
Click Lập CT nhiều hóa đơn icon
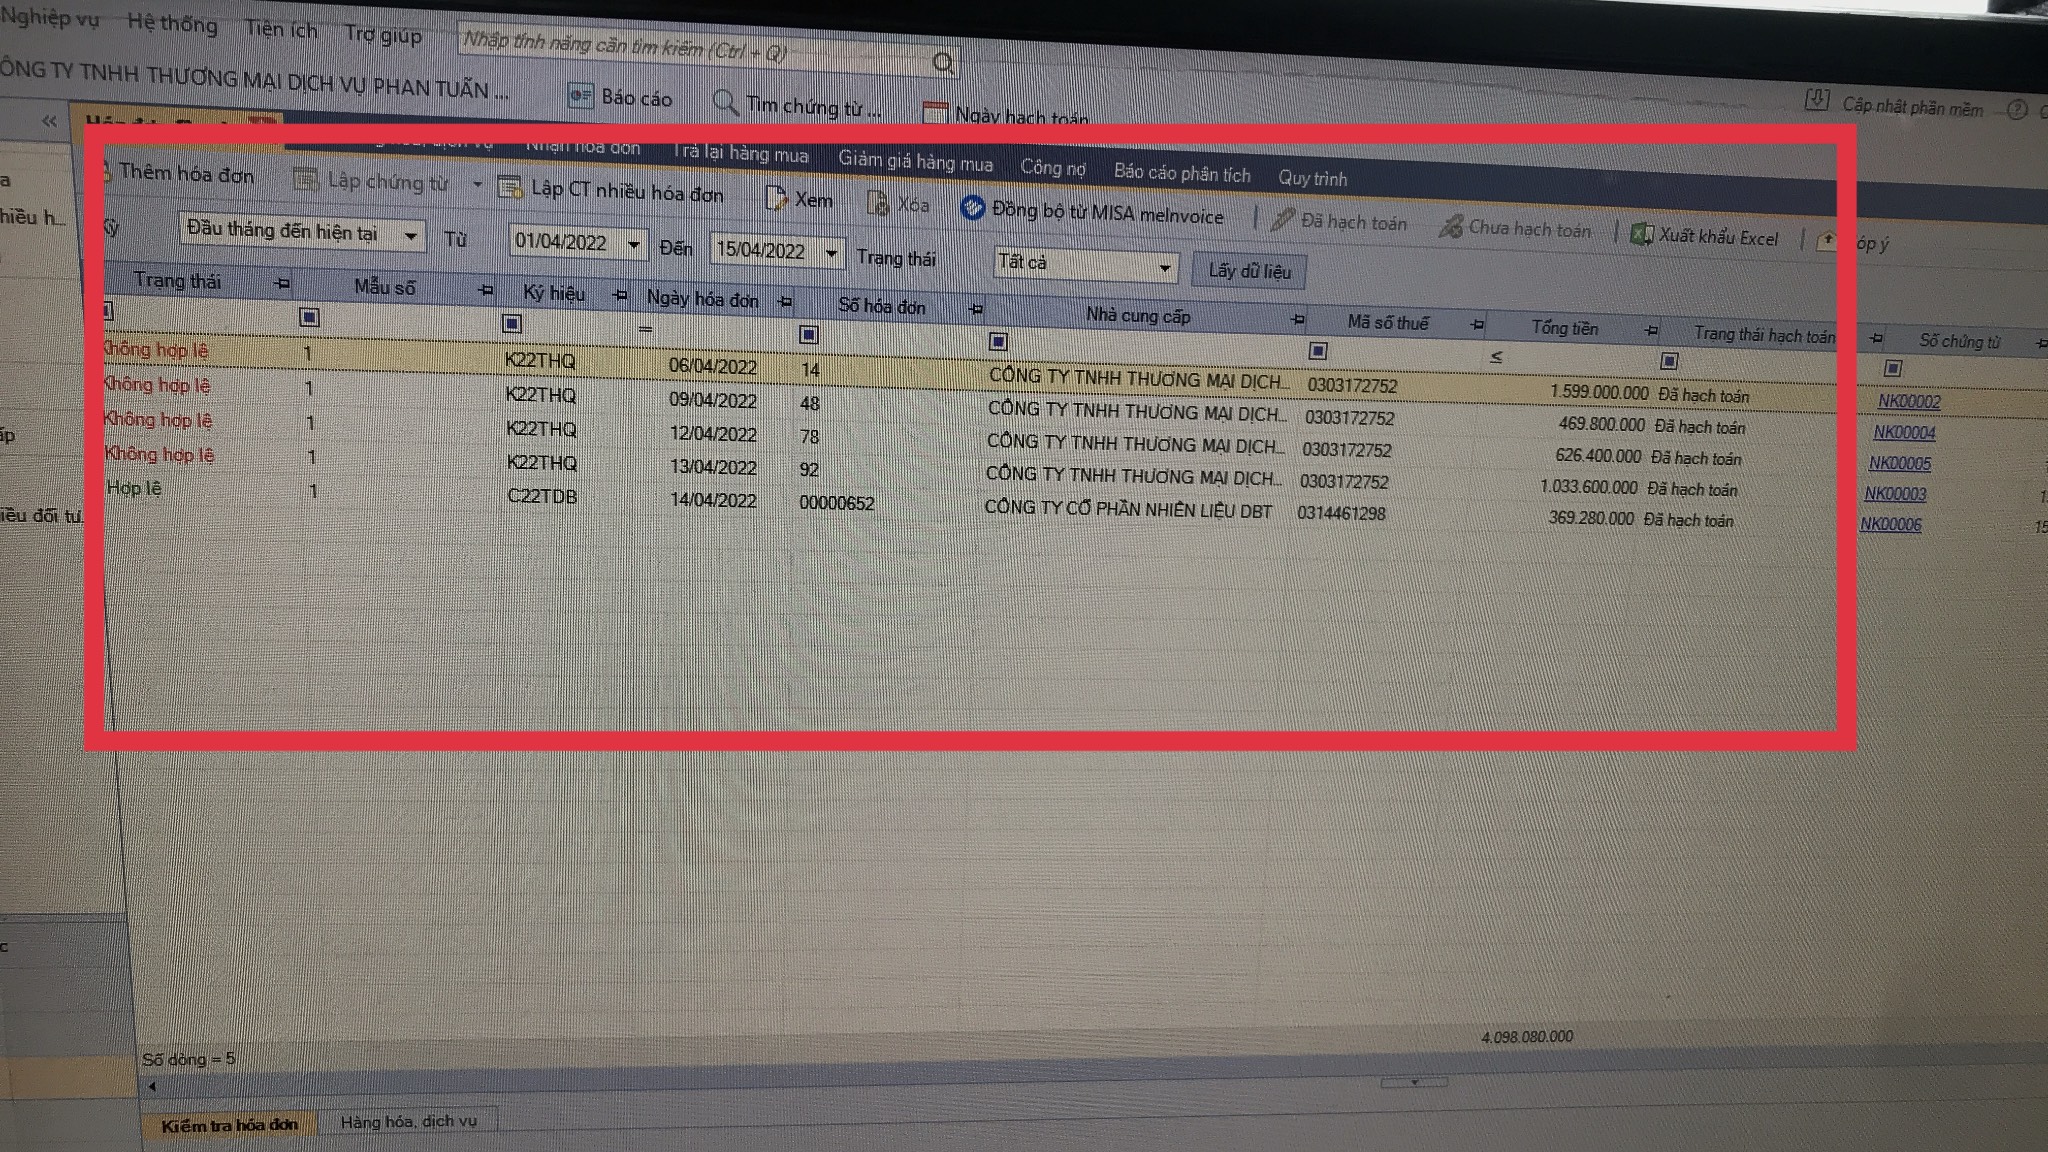pyautogui.click(x=510, y=187)
